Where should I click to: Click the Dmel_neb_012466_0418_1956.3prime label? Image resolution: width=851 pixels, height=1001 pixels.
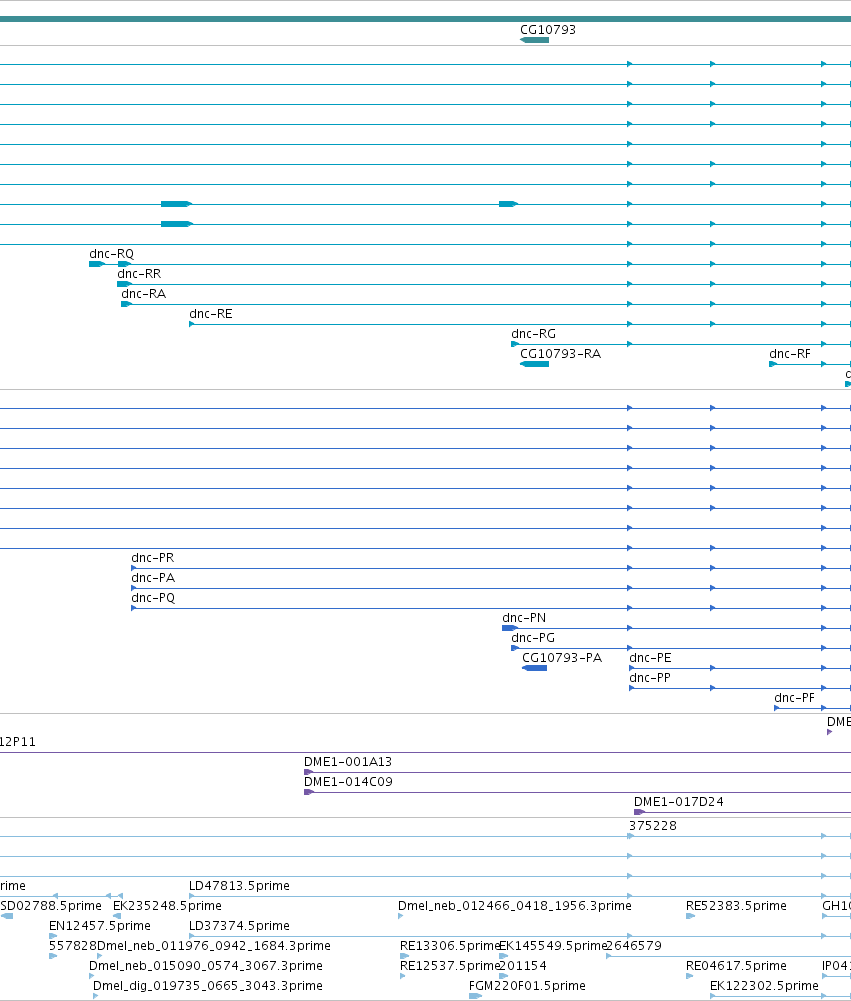click(515, 906)
